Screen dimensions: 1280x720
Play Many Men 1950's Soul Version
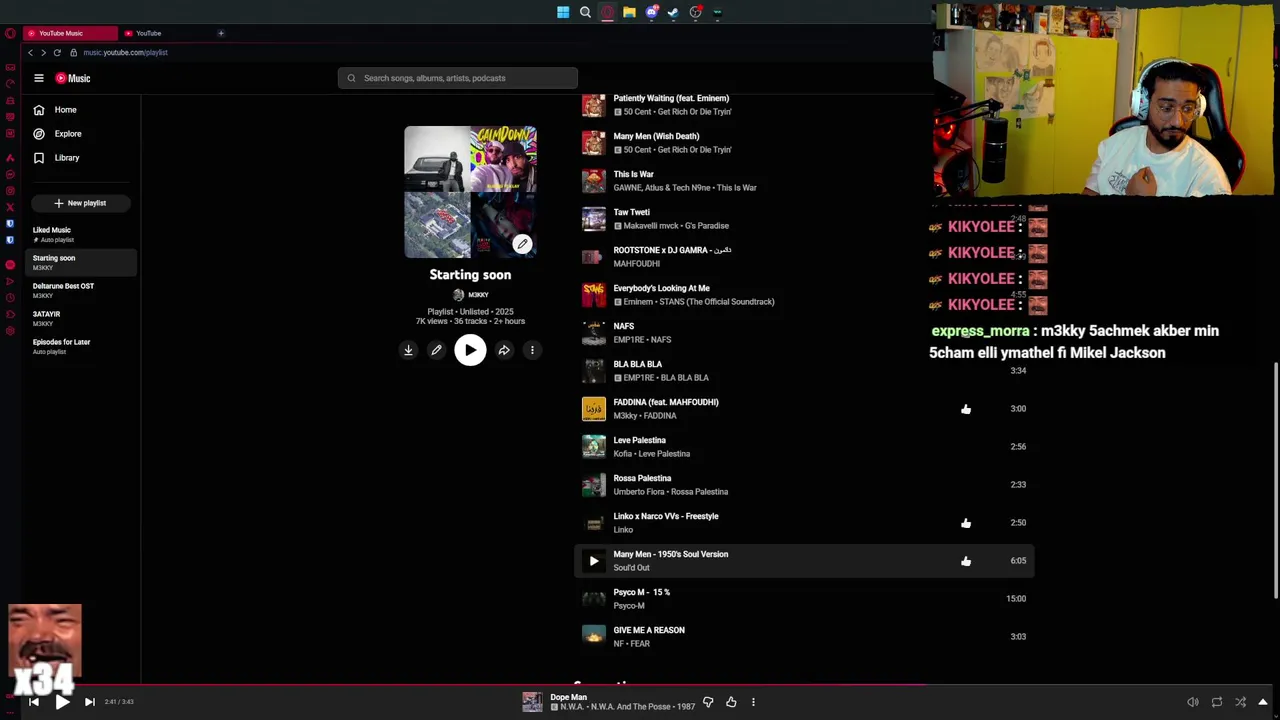click(x=594, y=561)
